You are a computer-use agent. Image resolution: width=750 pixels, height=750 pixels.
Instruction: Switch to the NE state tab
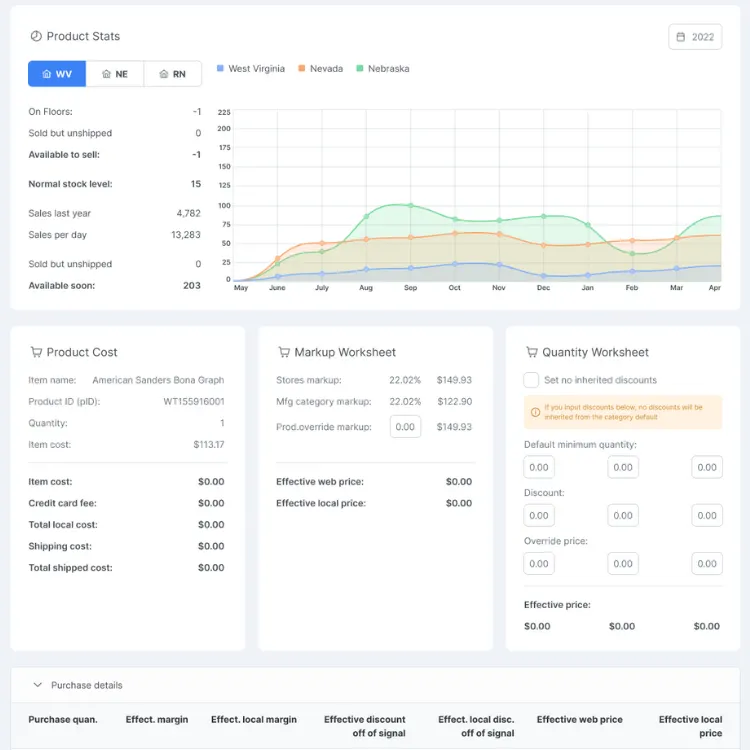pyautogui.click(x=115, y=74)
